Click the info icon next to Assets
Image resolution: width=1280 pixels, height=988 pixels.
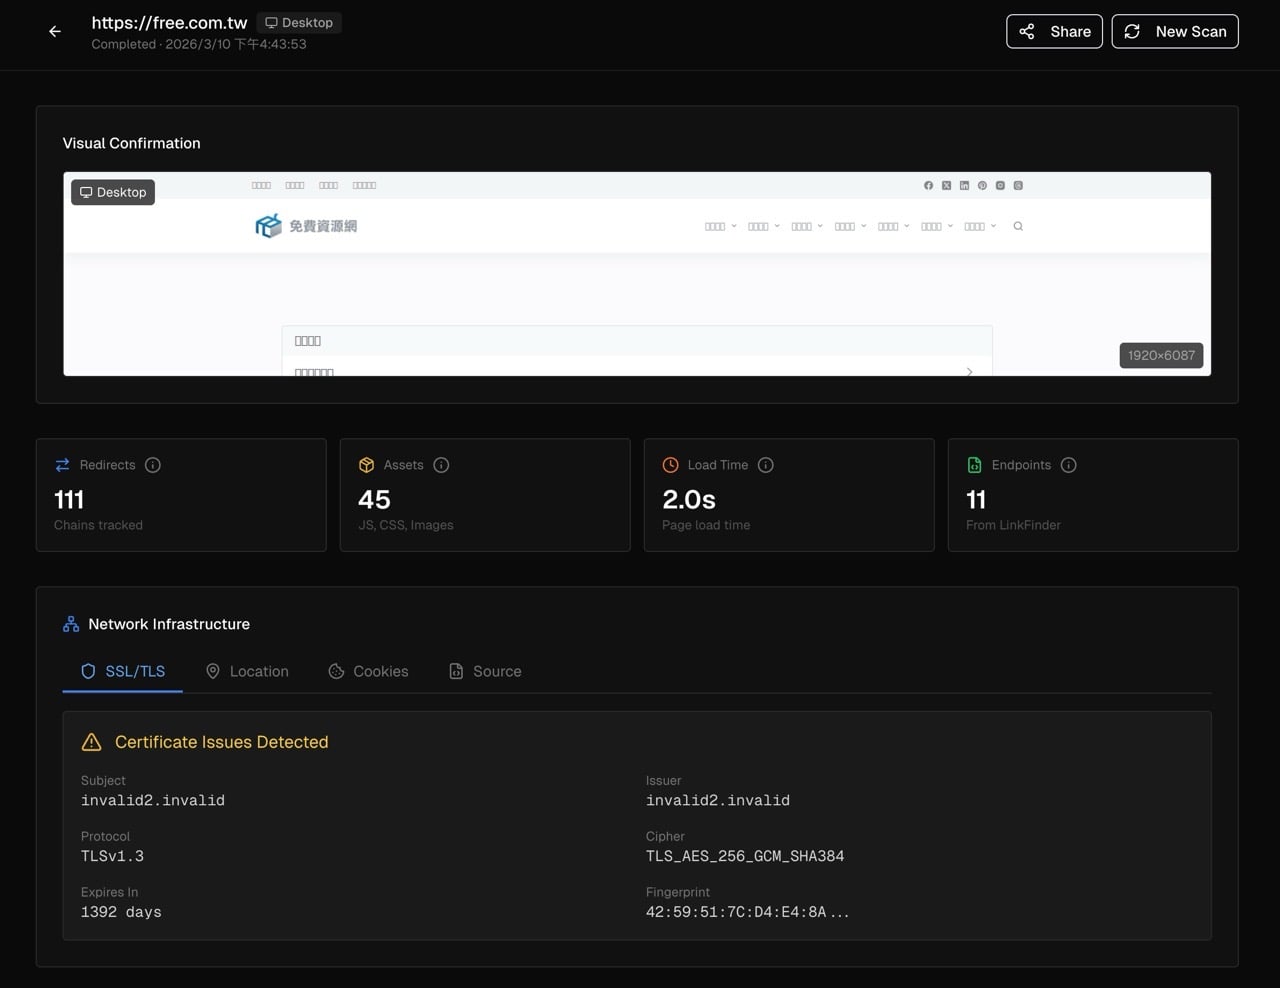click(x=441, y=465)
